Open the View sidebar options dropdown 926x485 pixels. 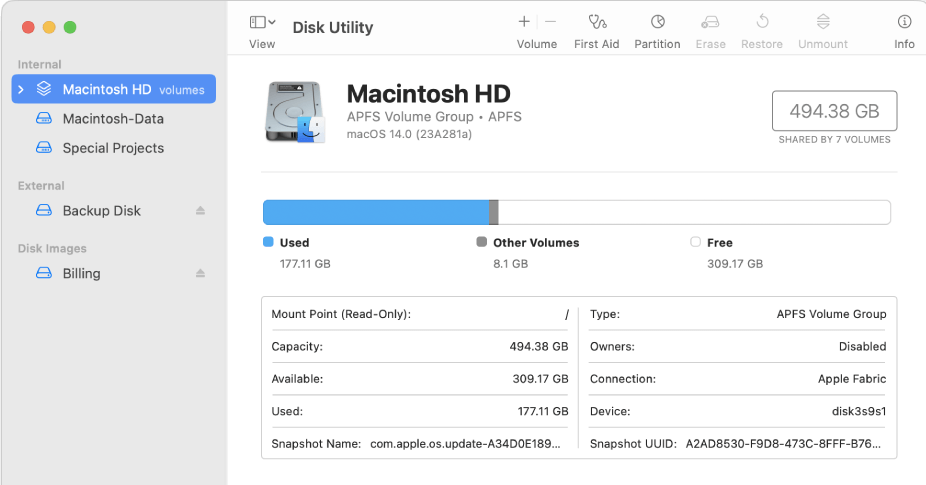pos(262,22)
